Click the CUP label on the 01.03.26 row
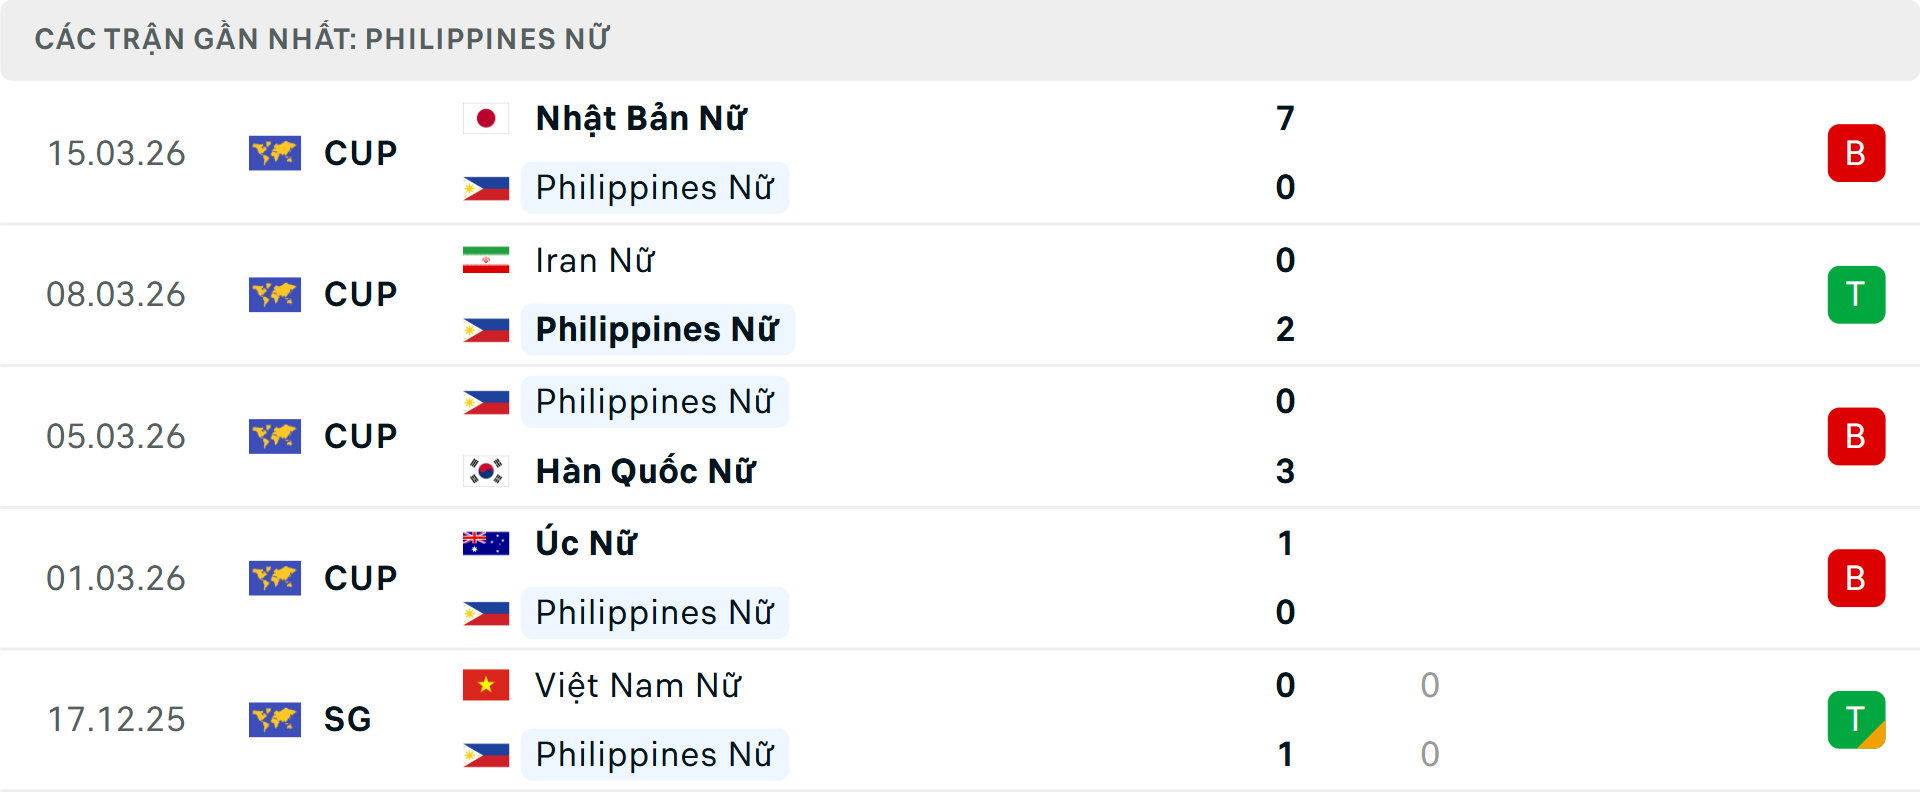The width and height of the screenshot is (1920, 792). (x=358, y=577)
